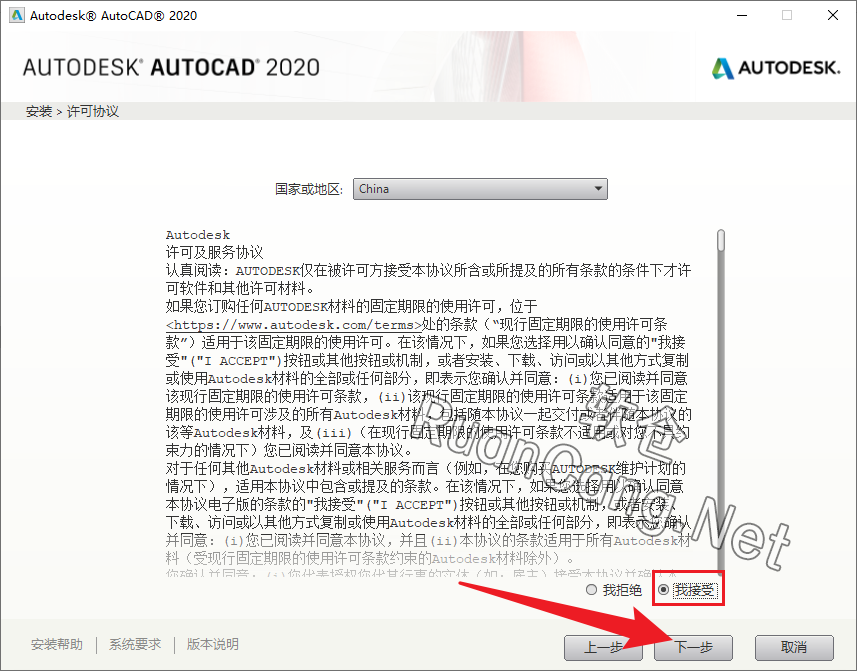
Task: Open the 系统要求 system requirements link
Action: point(135,645)
